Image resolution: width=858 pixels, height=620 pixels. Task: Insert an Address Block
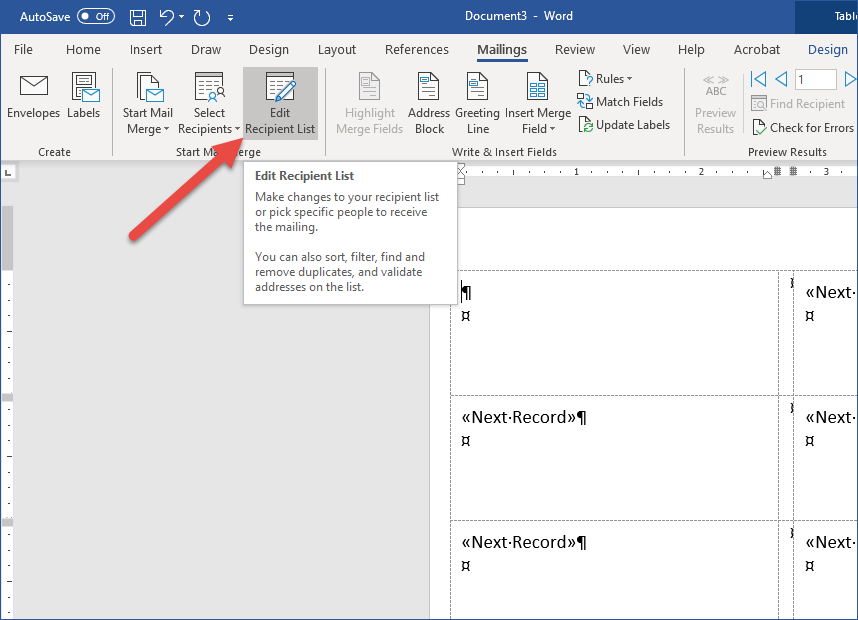coord(429,104)
